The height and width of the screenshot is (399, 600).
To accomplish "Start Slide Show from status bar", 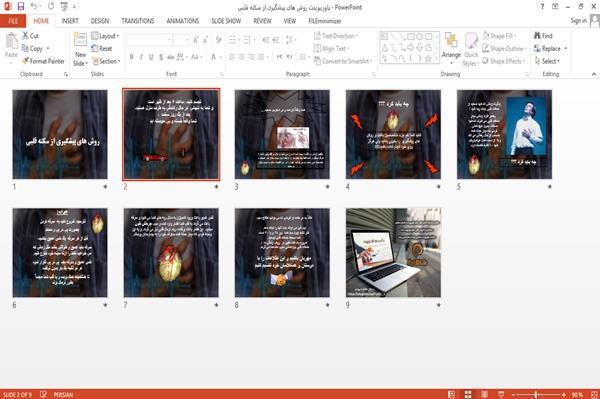I will 501,394.
